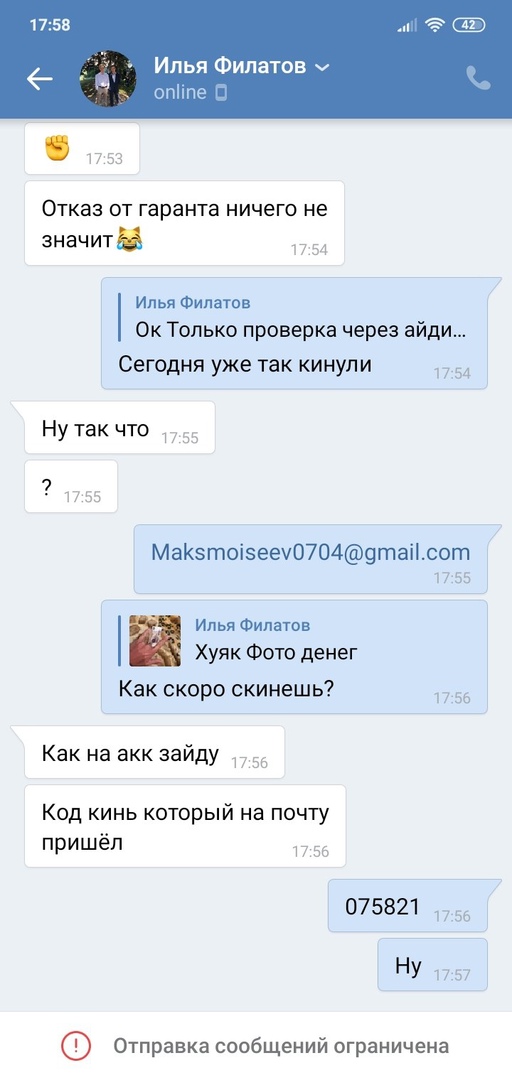
Task: Select the 'Отказ от гаранта' message bubble
Action: point(184,223)
